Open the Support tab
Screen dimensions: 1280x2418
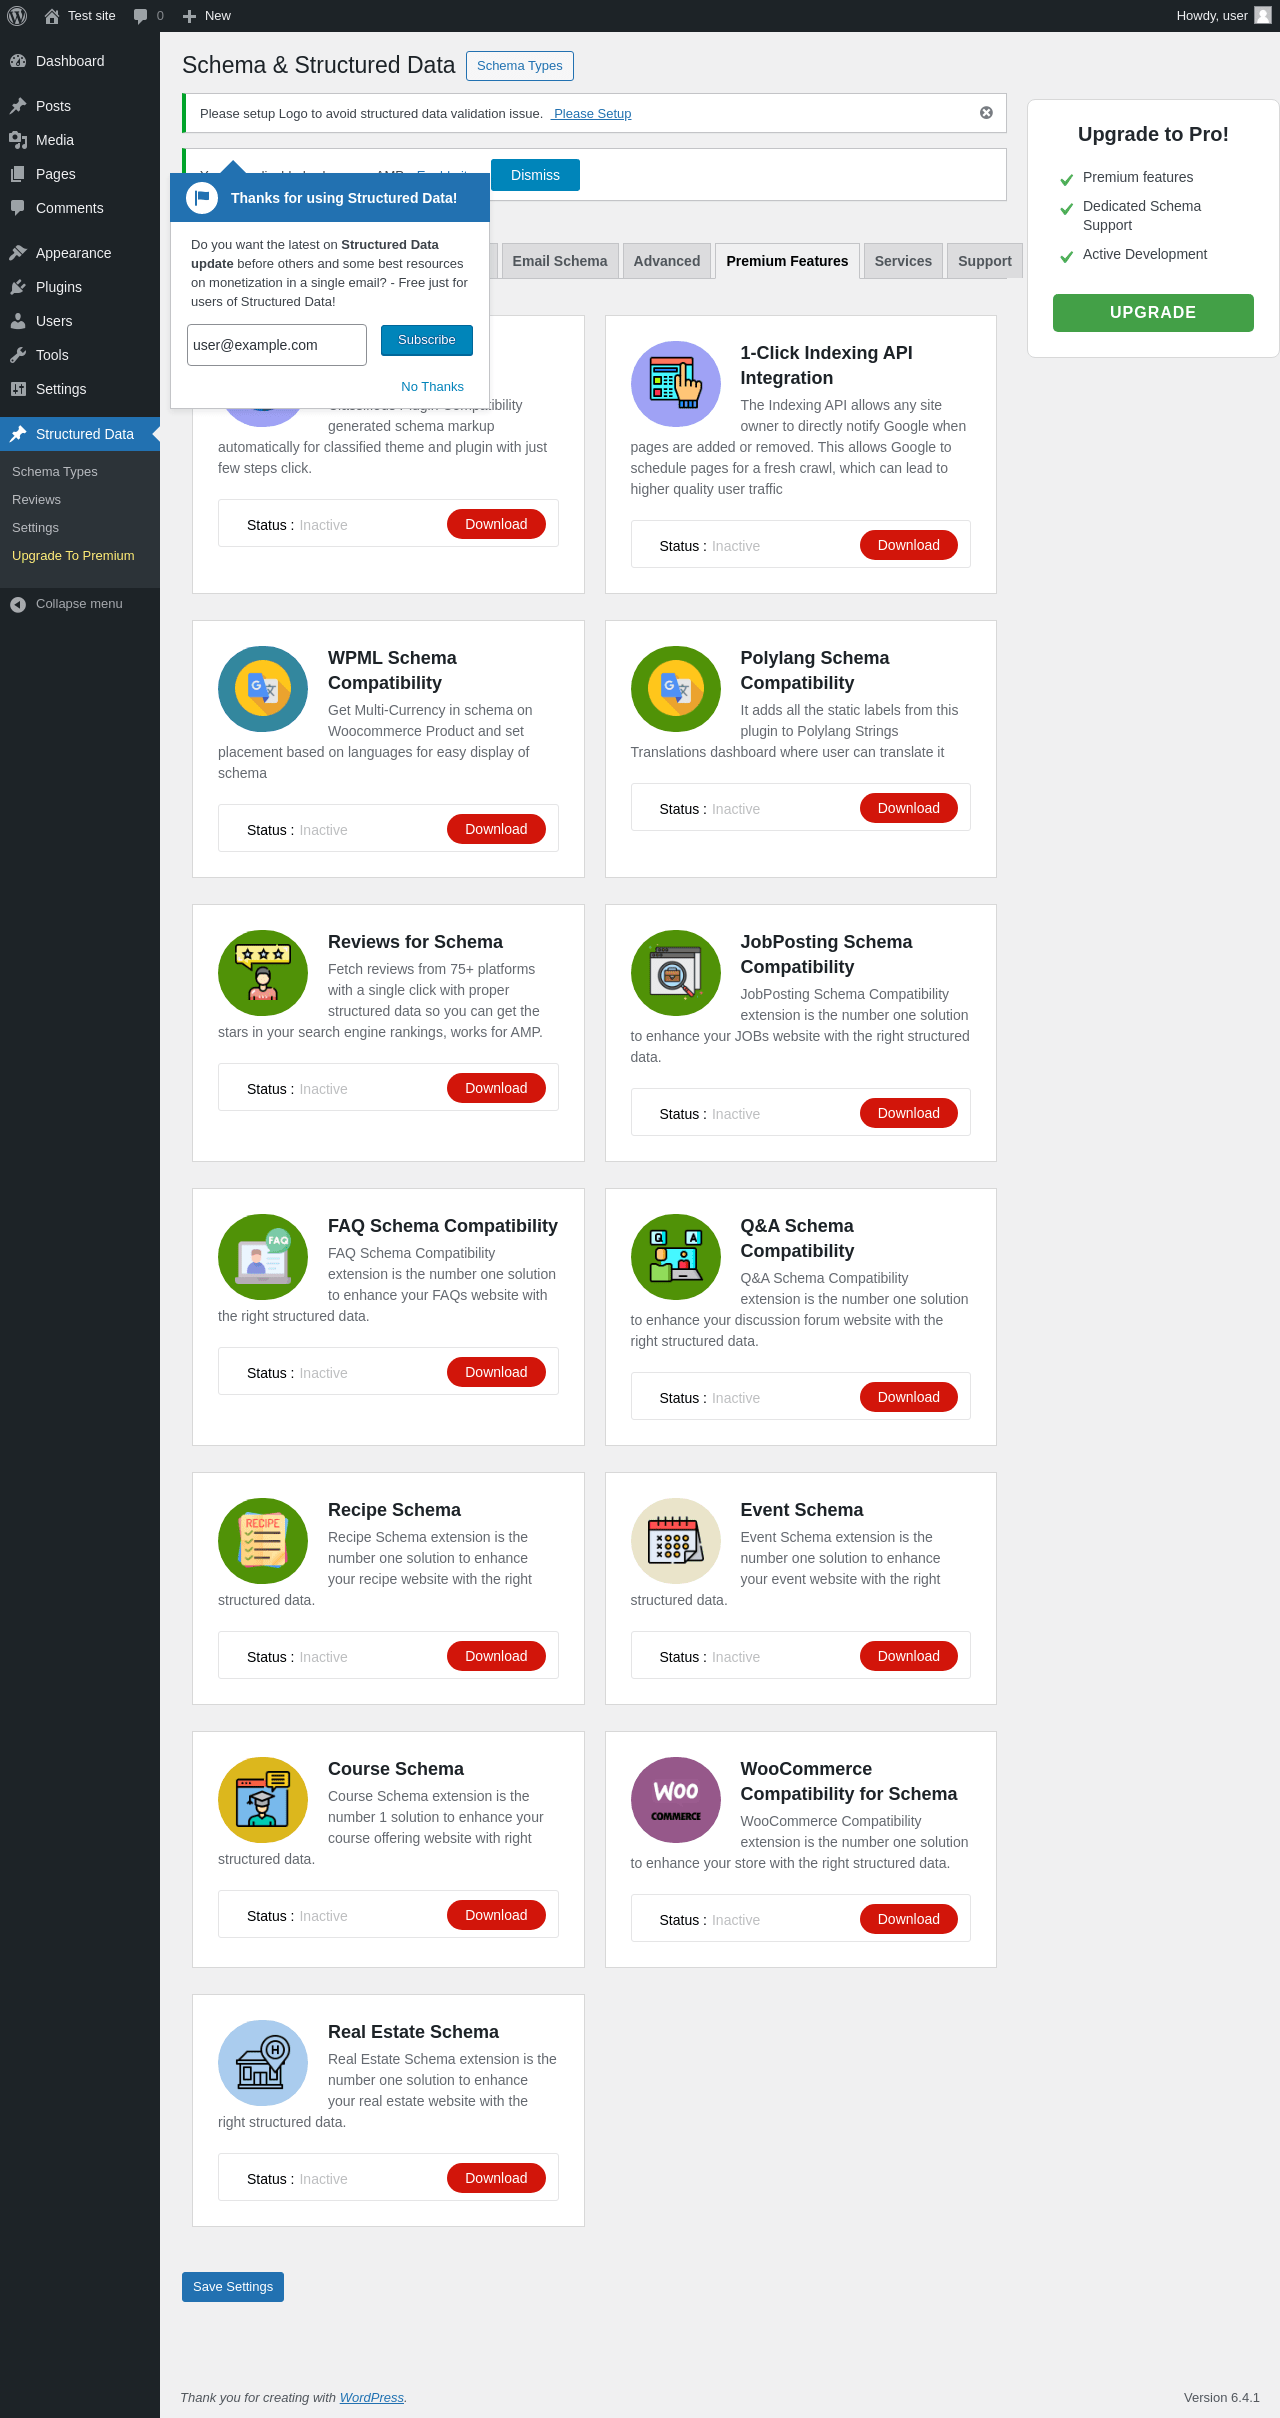coord(985,261)
